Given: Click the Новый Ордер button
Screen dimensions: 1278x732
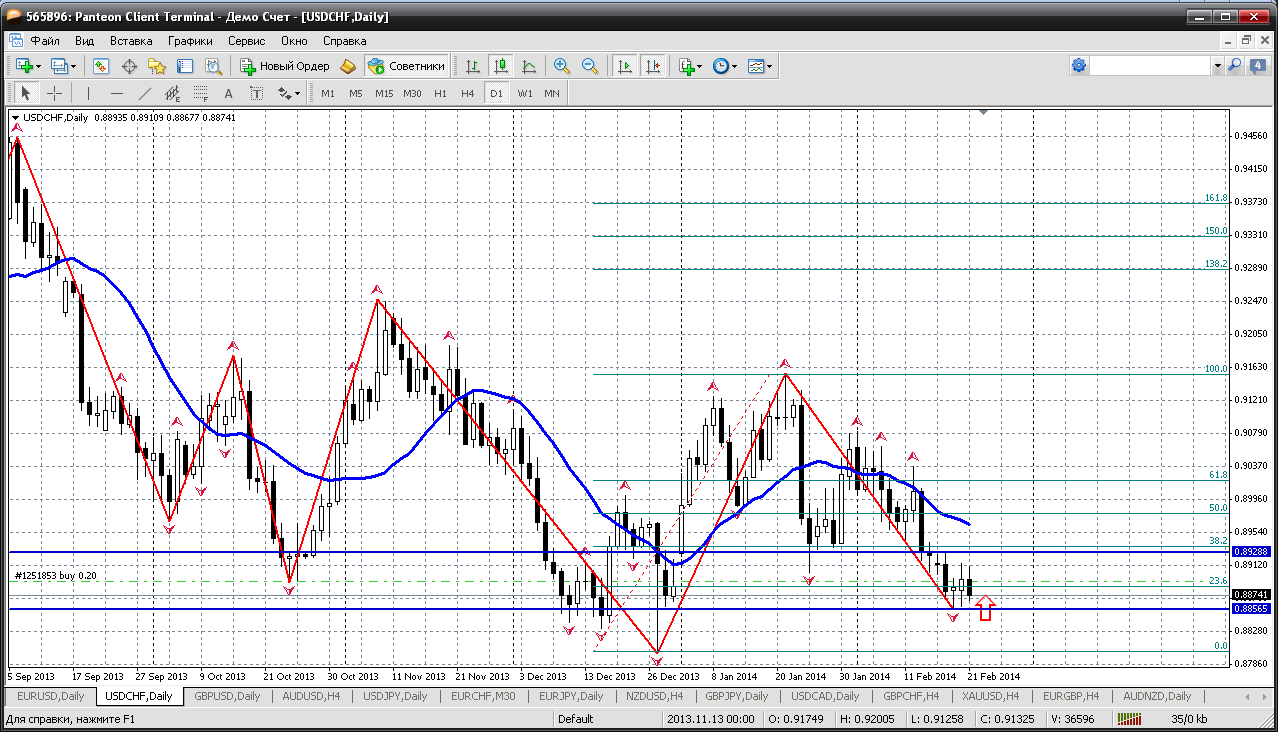Looking at the screenshot, I should (285, 66).
